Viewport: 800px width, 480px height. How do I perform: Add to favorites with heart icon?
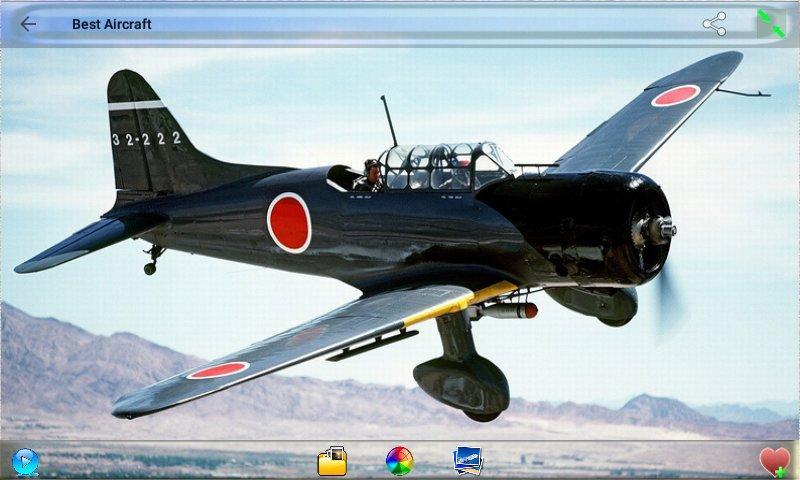774,462
